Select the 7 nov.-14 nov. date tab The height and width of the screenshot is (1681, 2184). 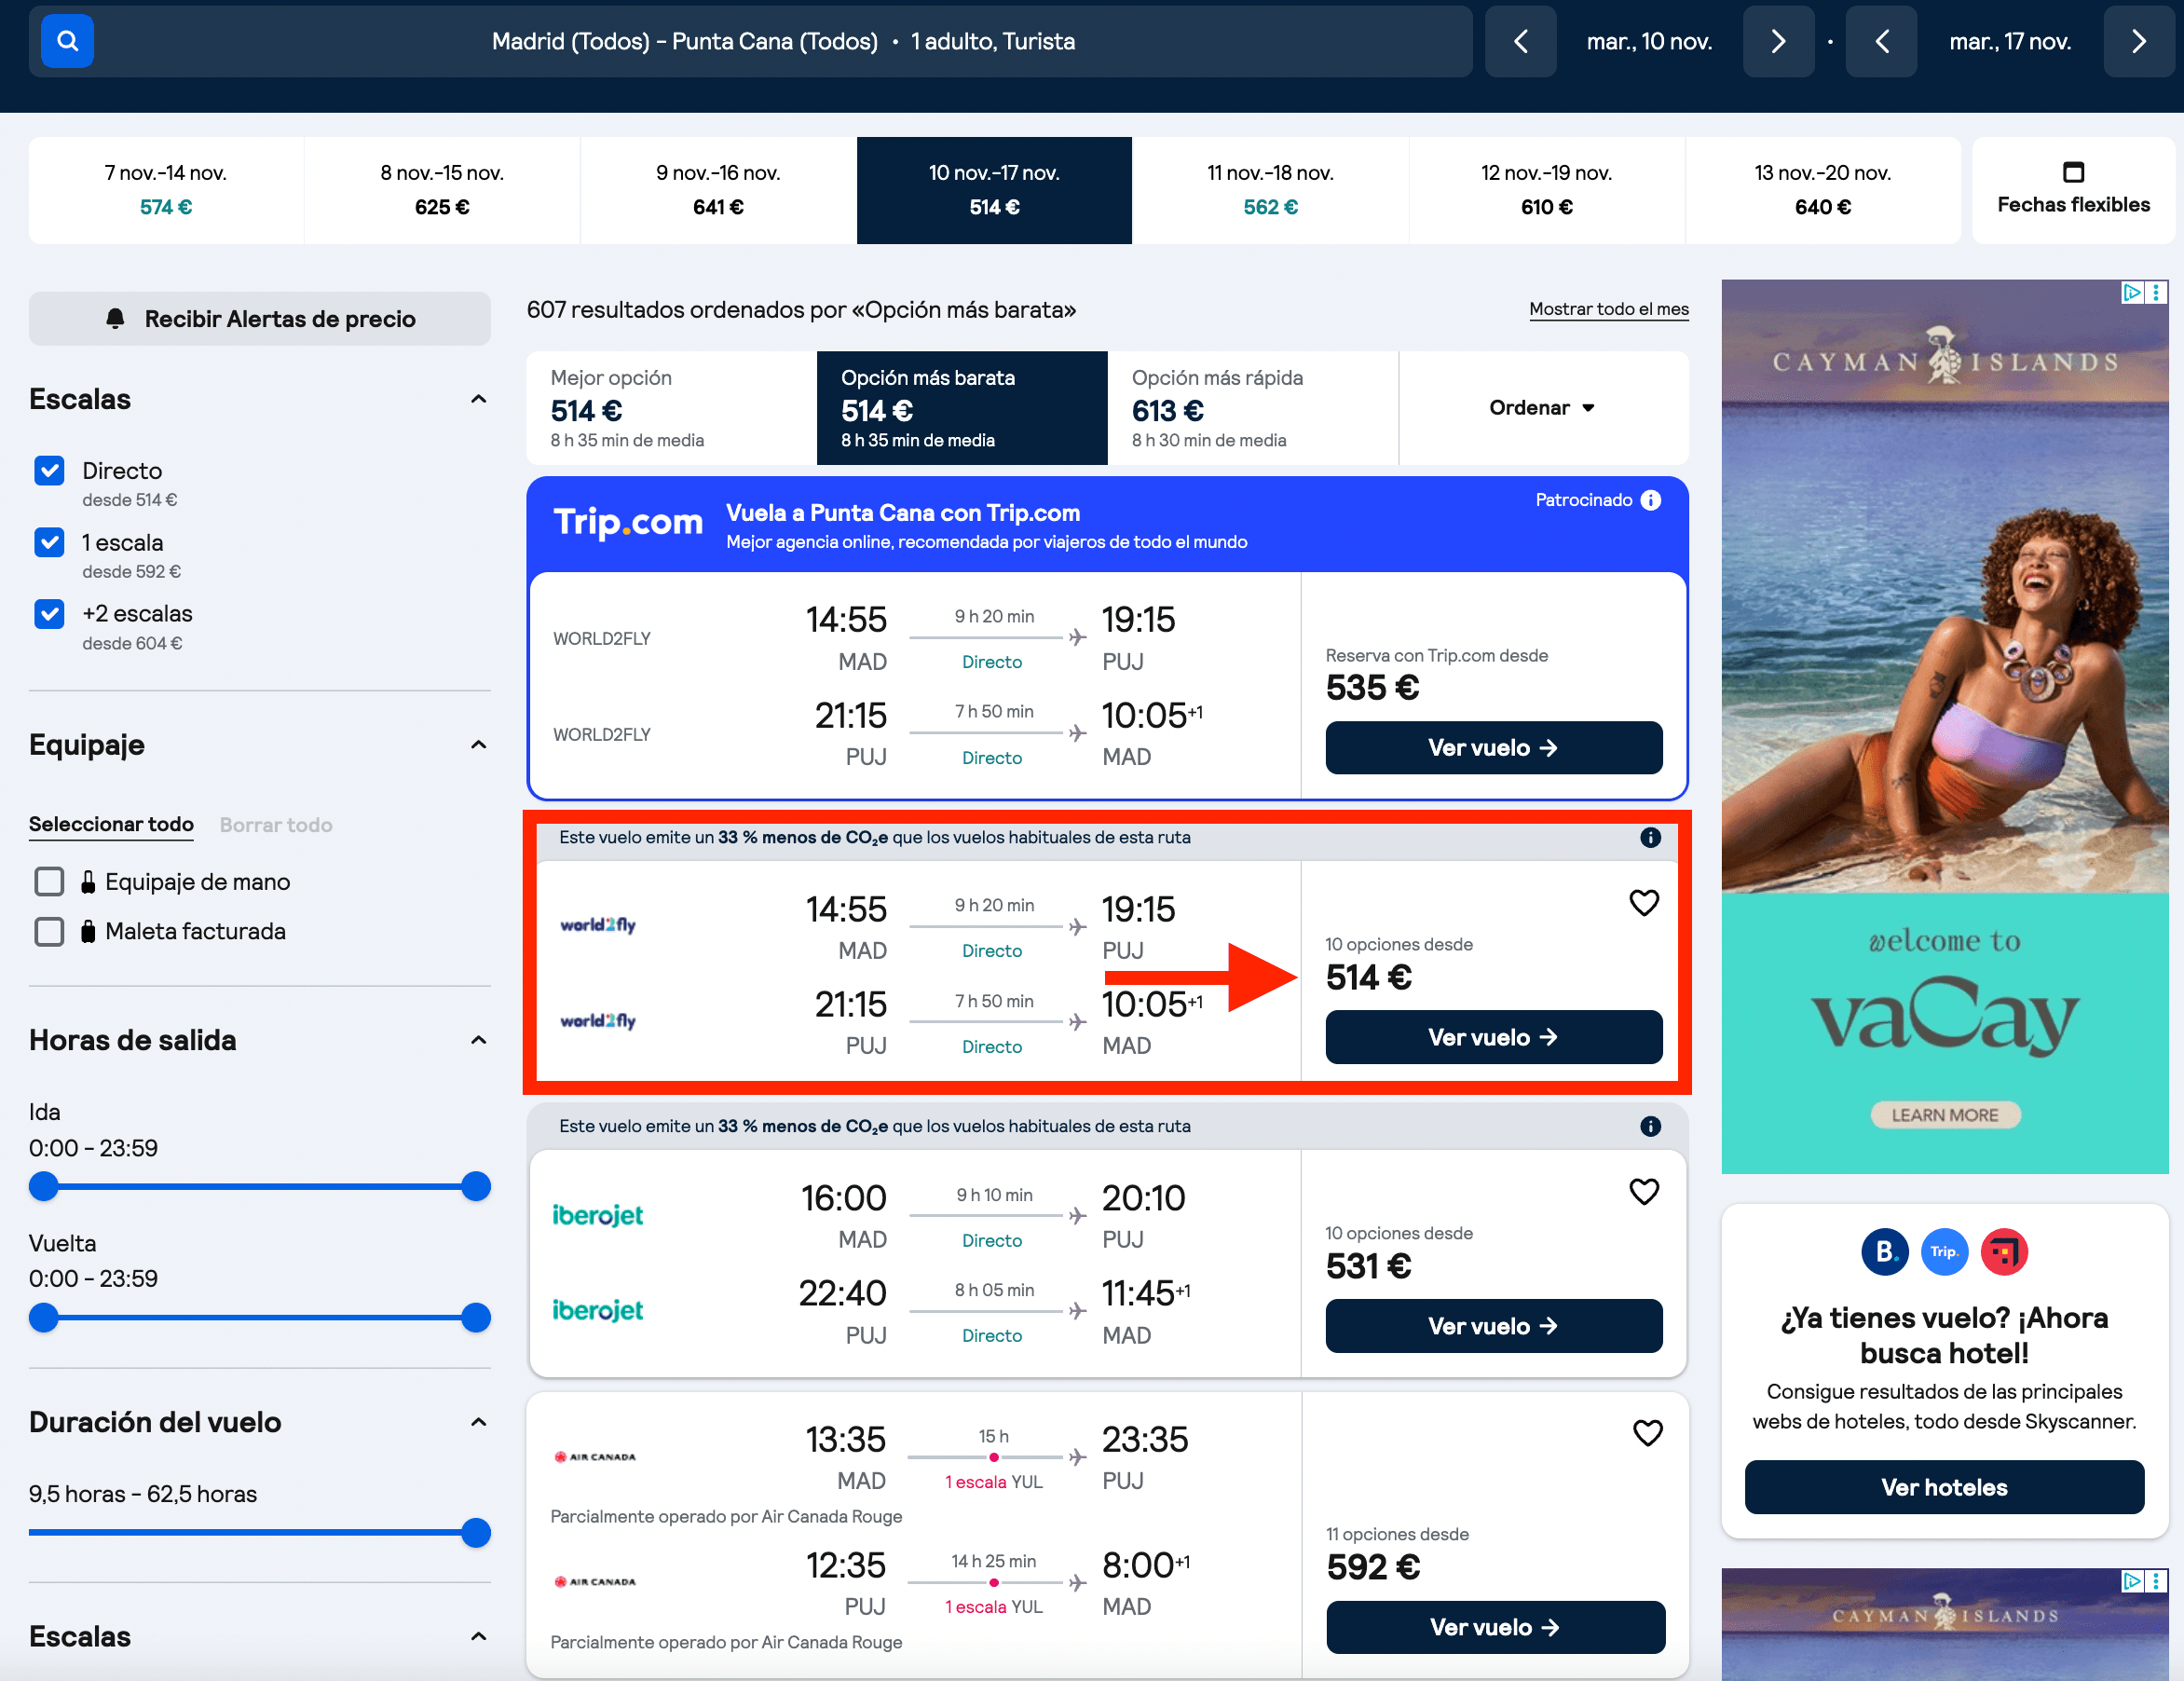(166, 190)
